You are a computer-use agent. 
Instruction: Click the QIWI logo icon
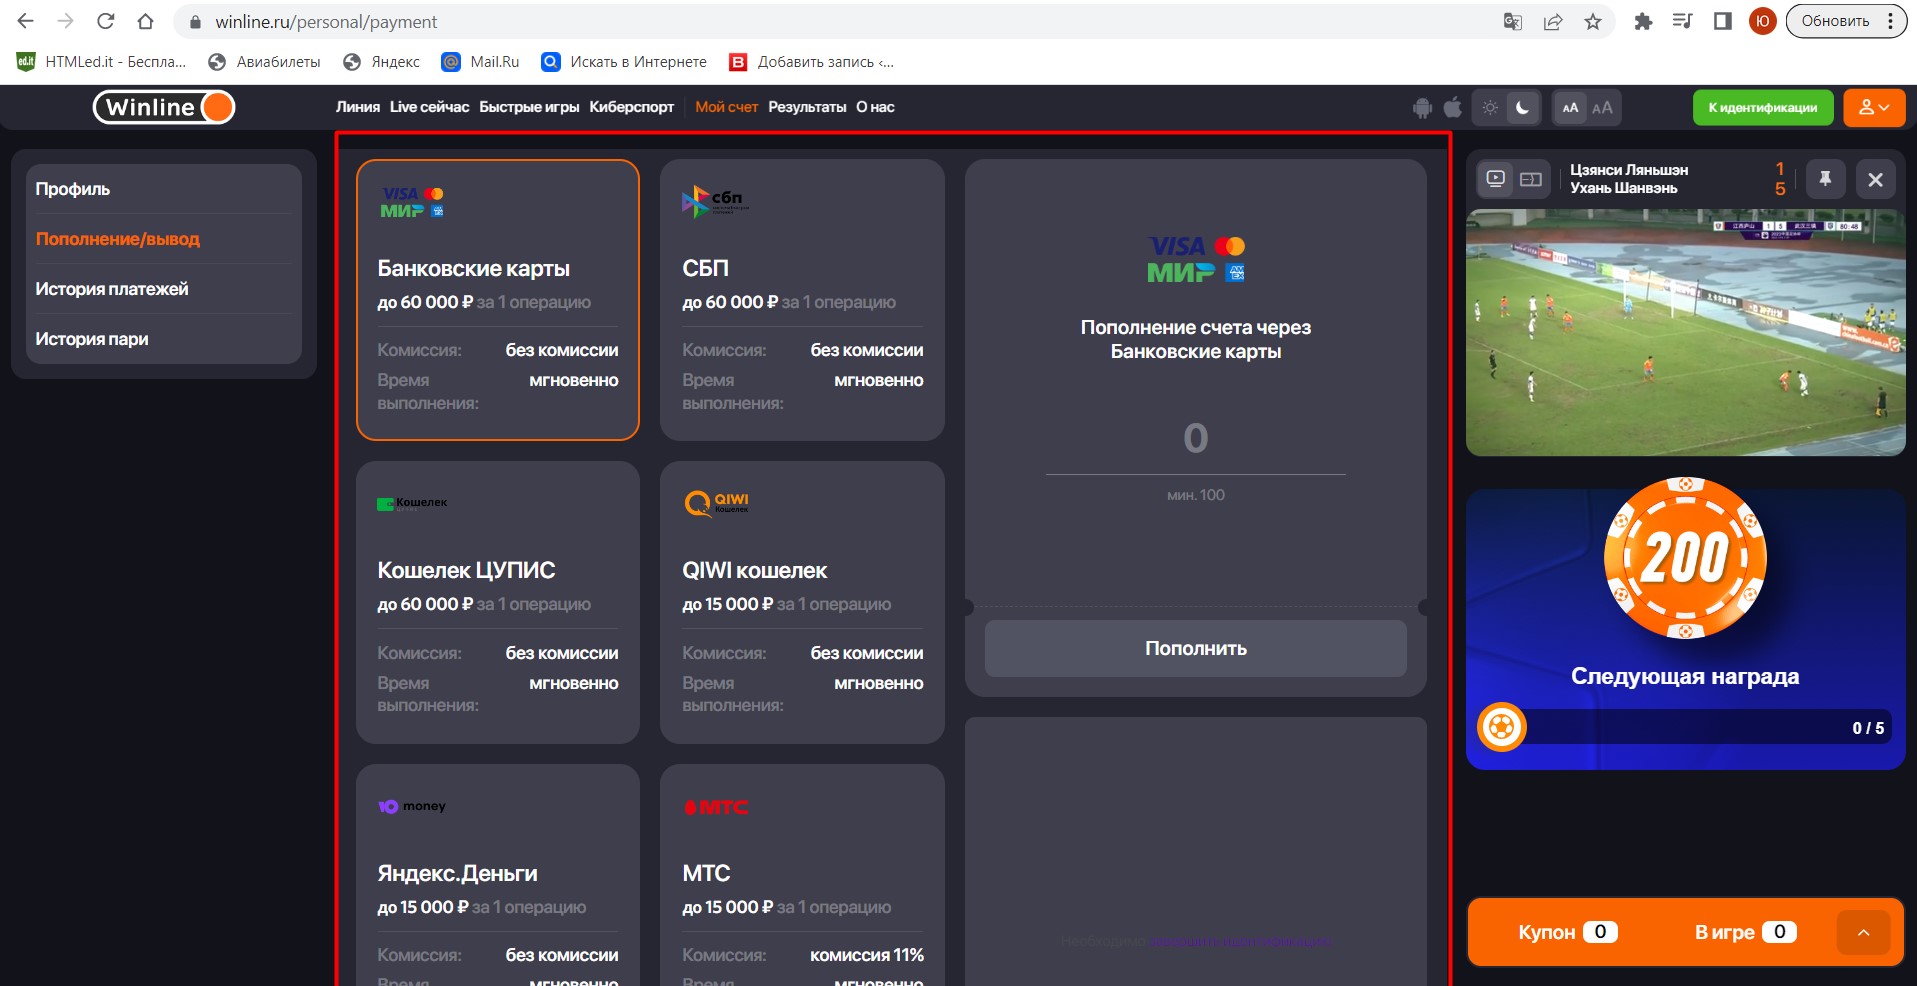716,503
